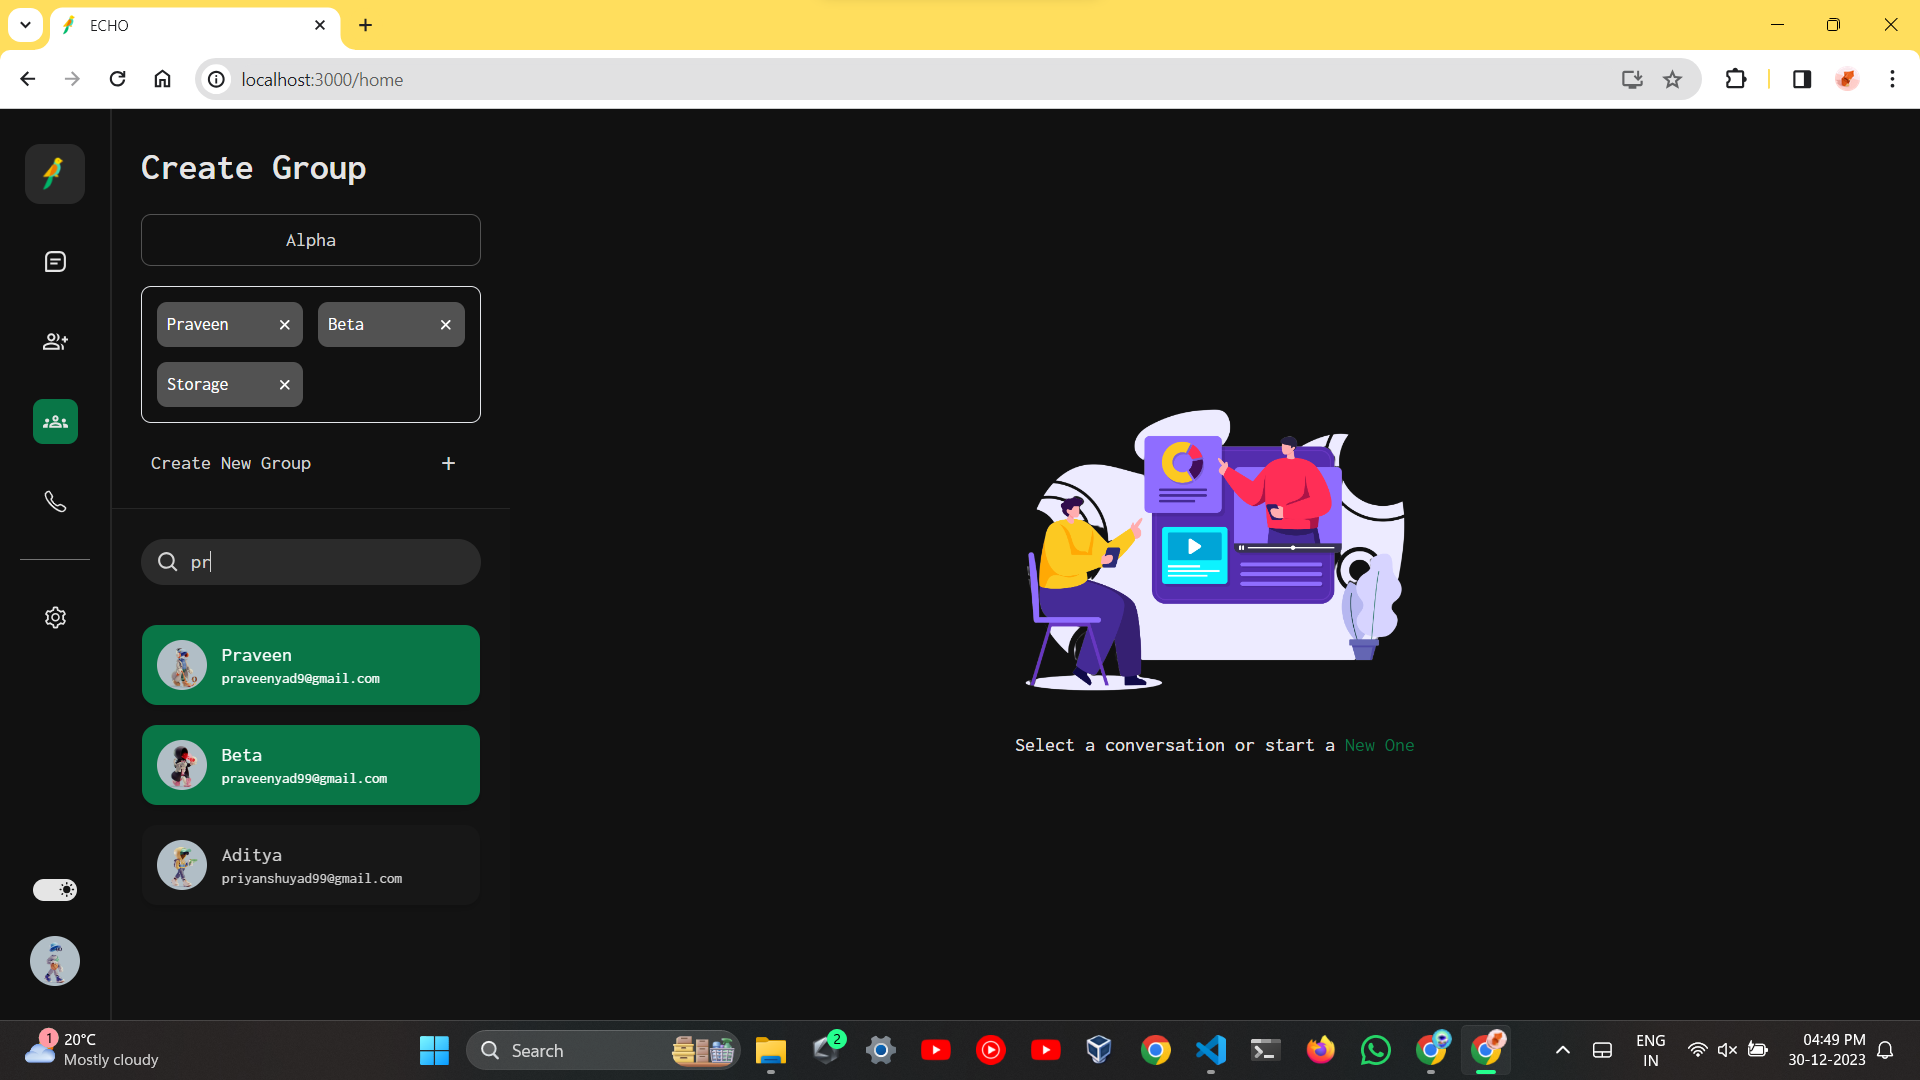Viewport: 1920px width, 1080px height.
Task: Open the add friend sidebar icon
Action: pyautogui.click(x=55, y=342)
